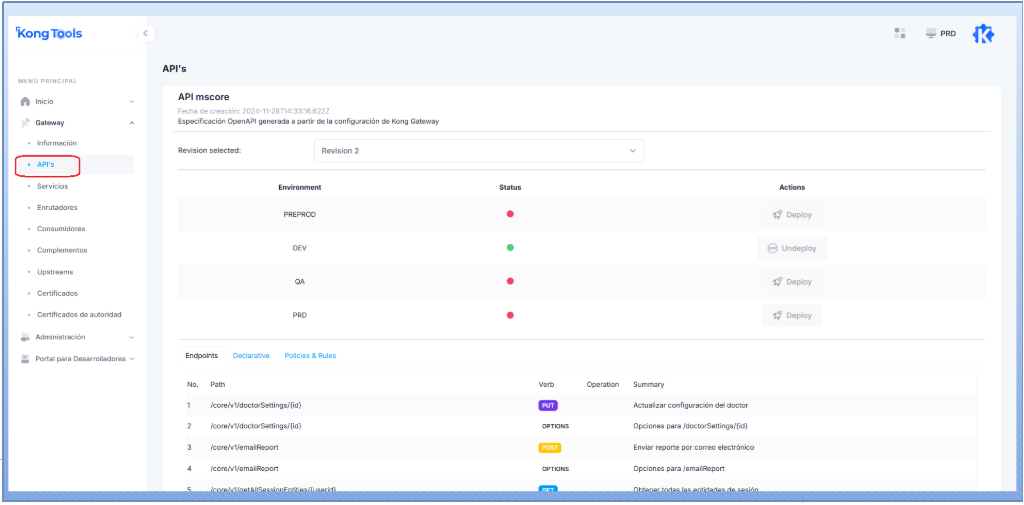Open the Revision 2 dropdown

point(479,151)
